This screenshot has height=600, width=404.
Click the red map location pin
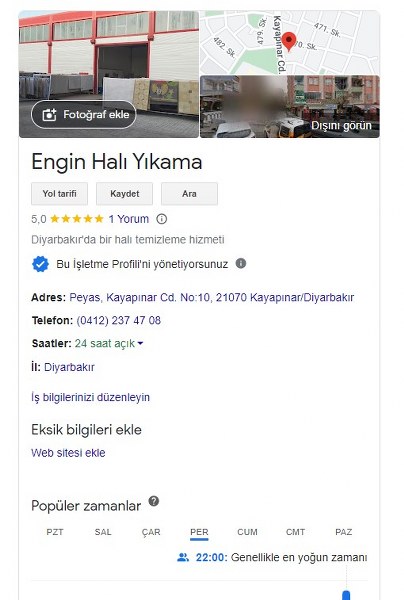click(x=289, y=42)
